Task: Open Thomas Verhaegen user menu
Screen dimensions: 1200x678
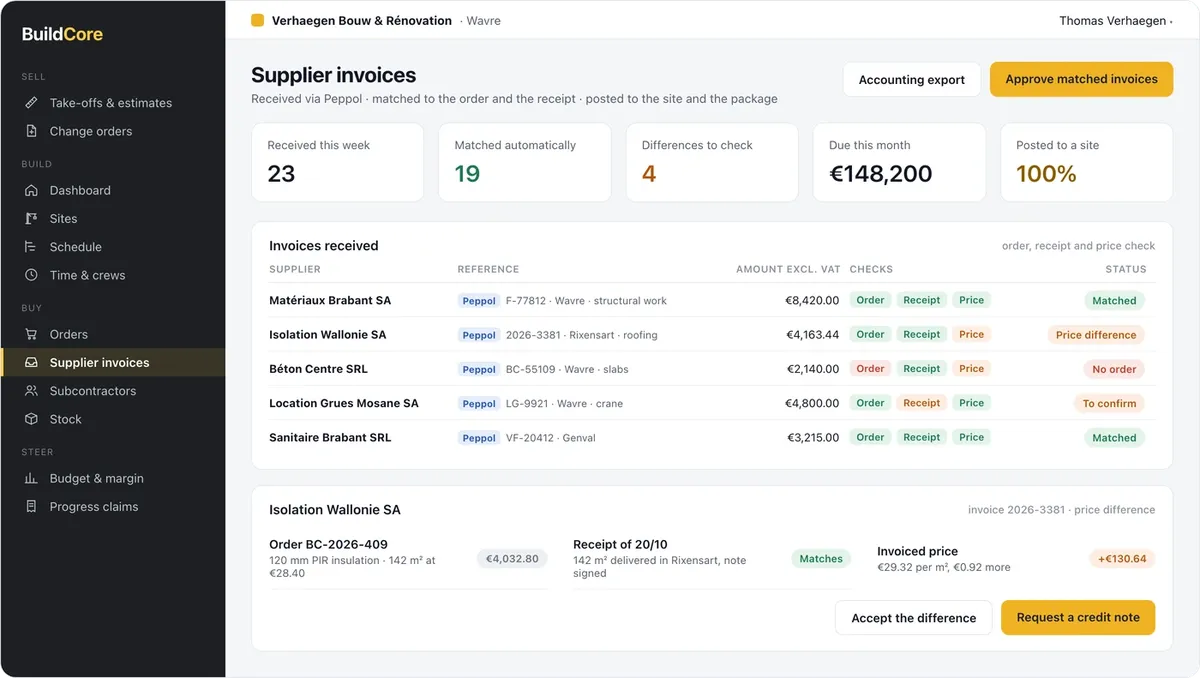Action: 1116,20
